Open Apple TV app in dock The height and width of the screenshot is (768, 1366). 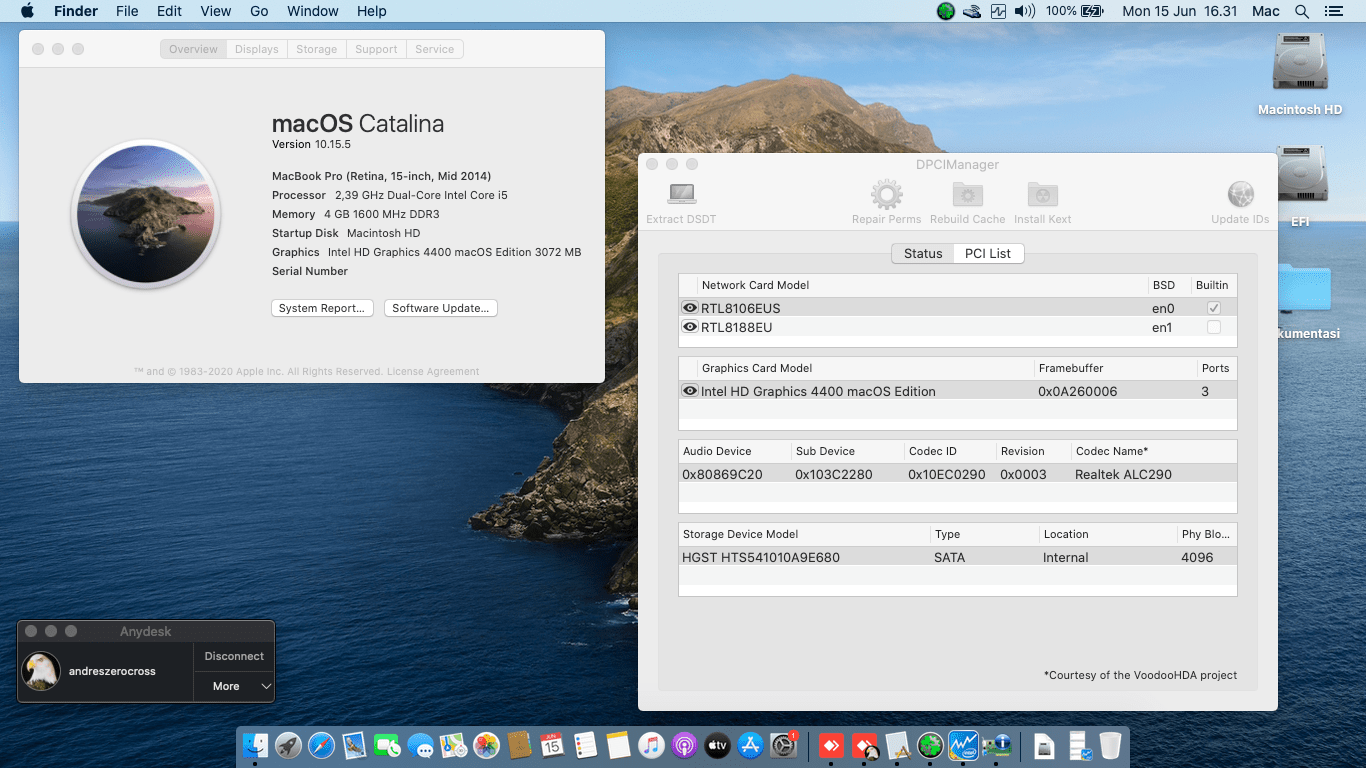pyautogui.click(x=717, y=745)
